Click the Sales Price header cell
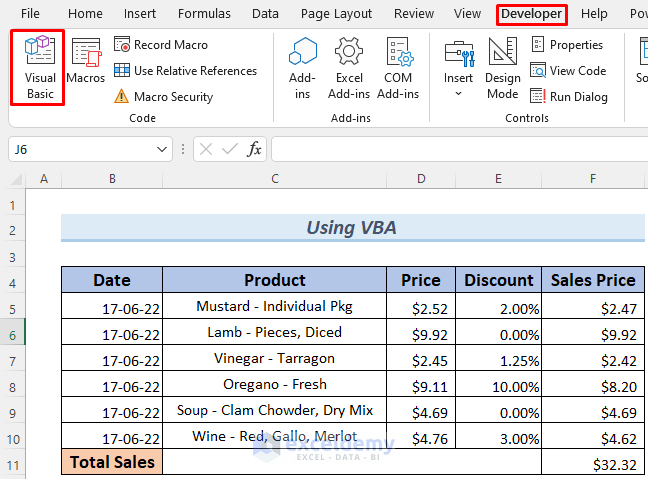This screenshot has height=479, width=648. [x=593, y=280]
